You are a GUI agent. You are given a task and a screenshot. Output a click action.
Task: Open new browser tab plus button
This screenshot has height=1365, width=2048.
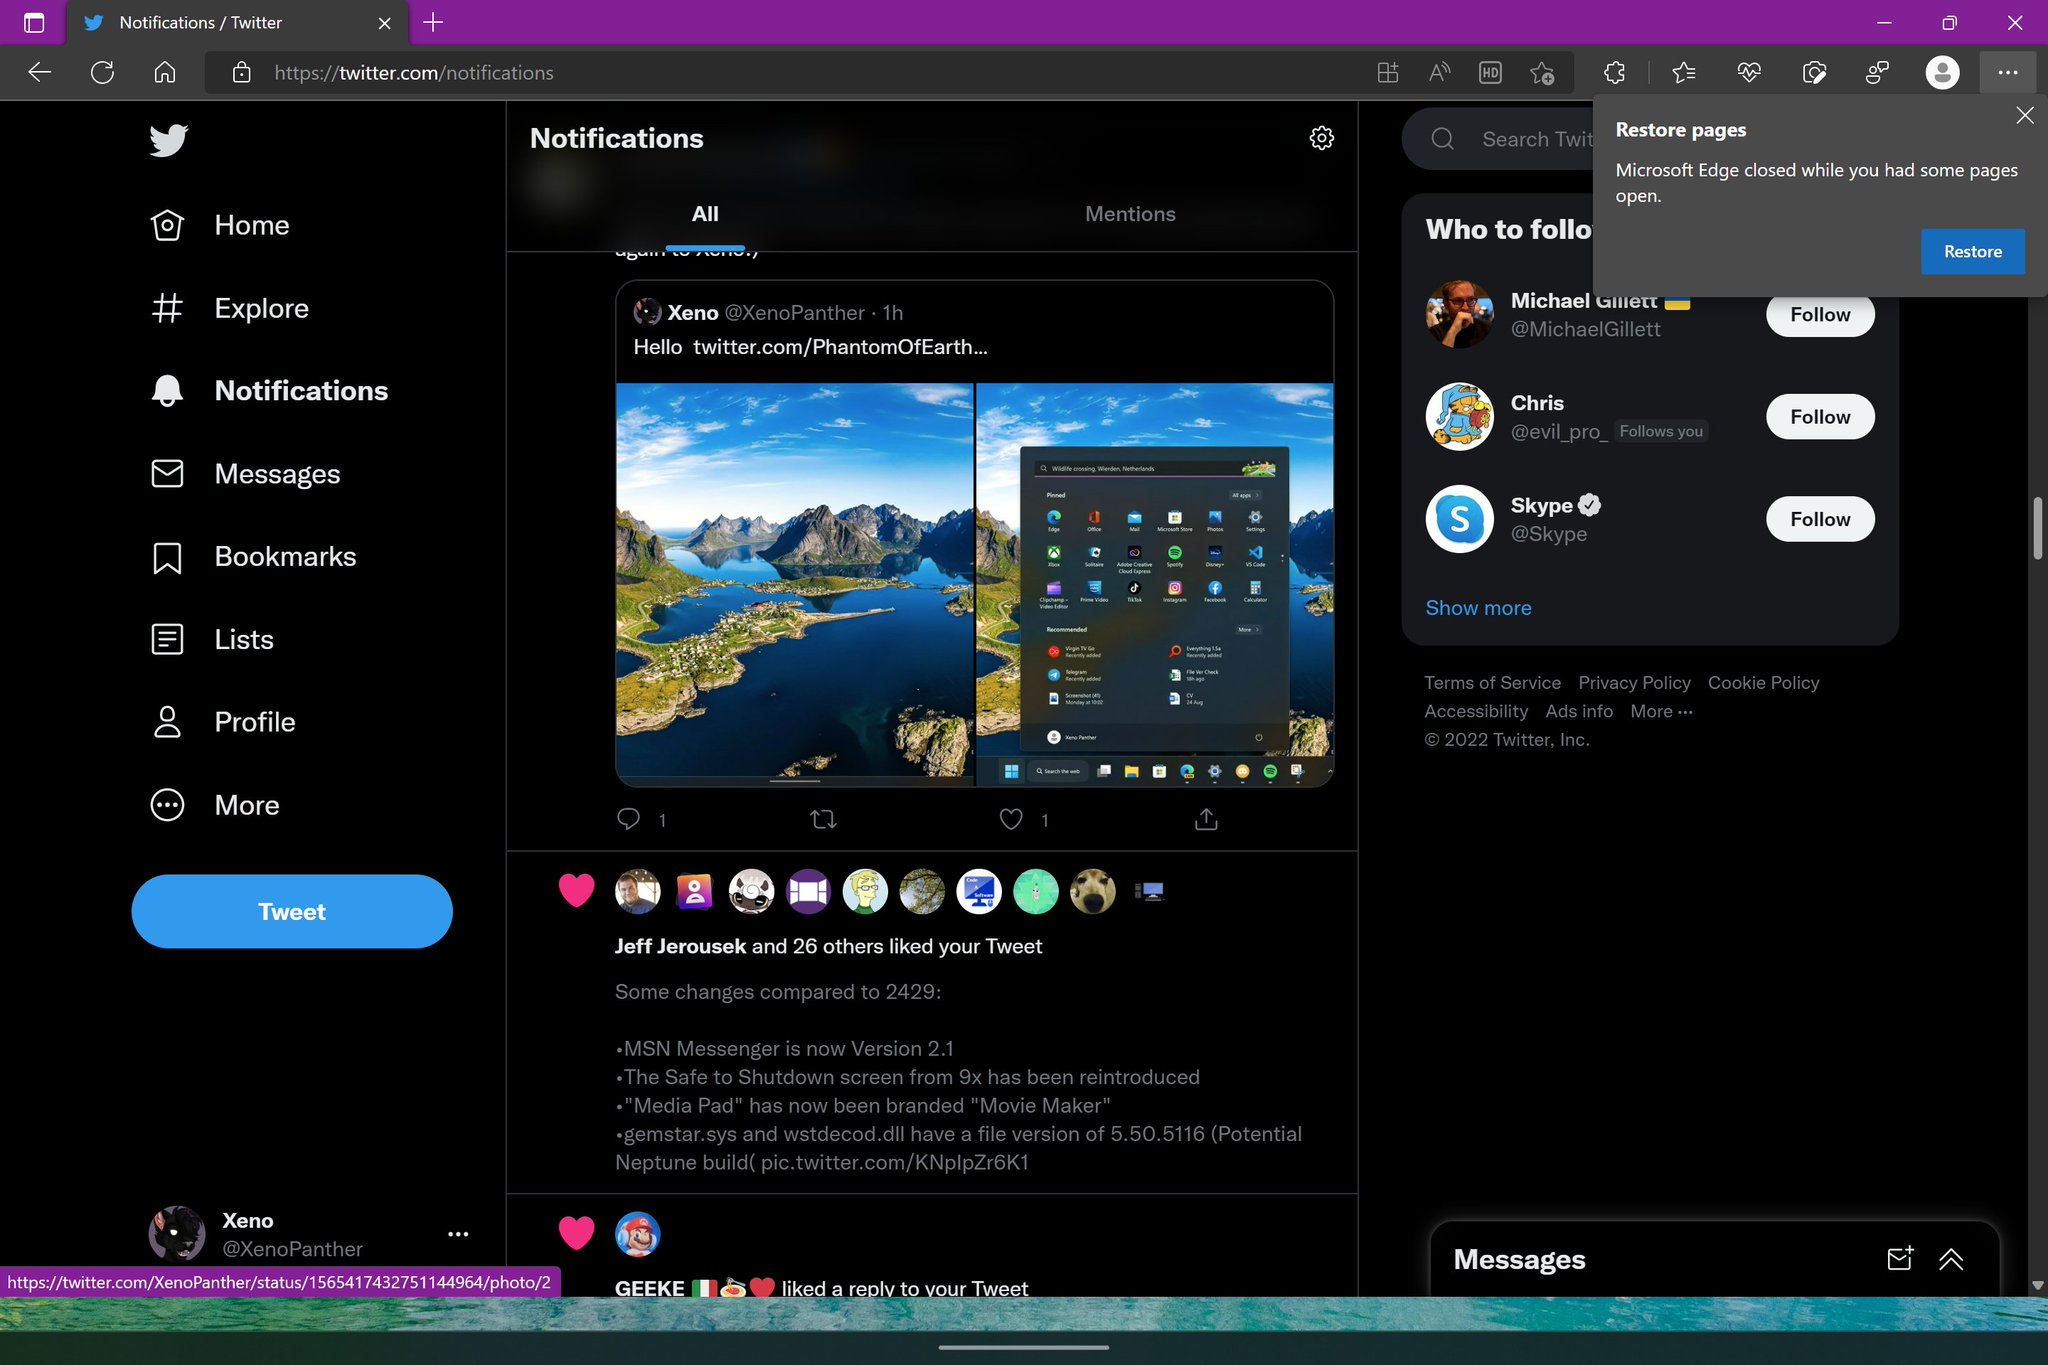click(433, 22)
